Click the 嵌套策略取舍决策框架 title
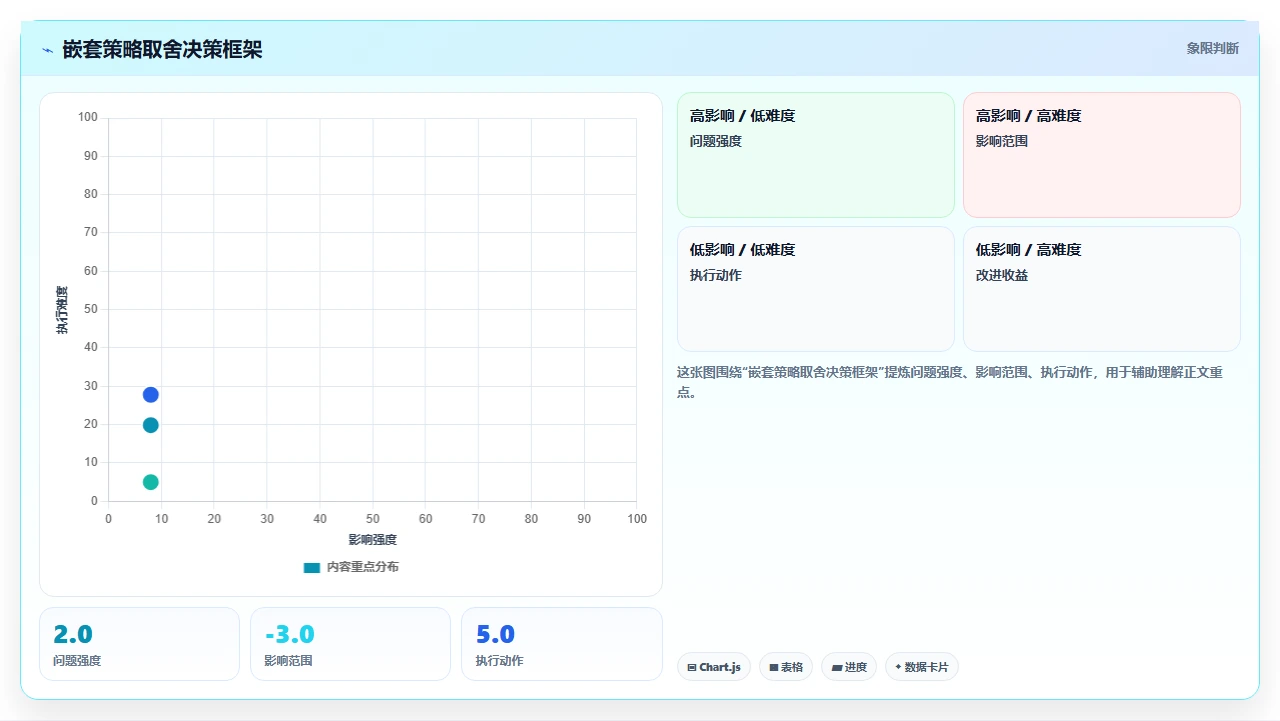The height and width of the screenshot is (721, 1280). point(162,49)
